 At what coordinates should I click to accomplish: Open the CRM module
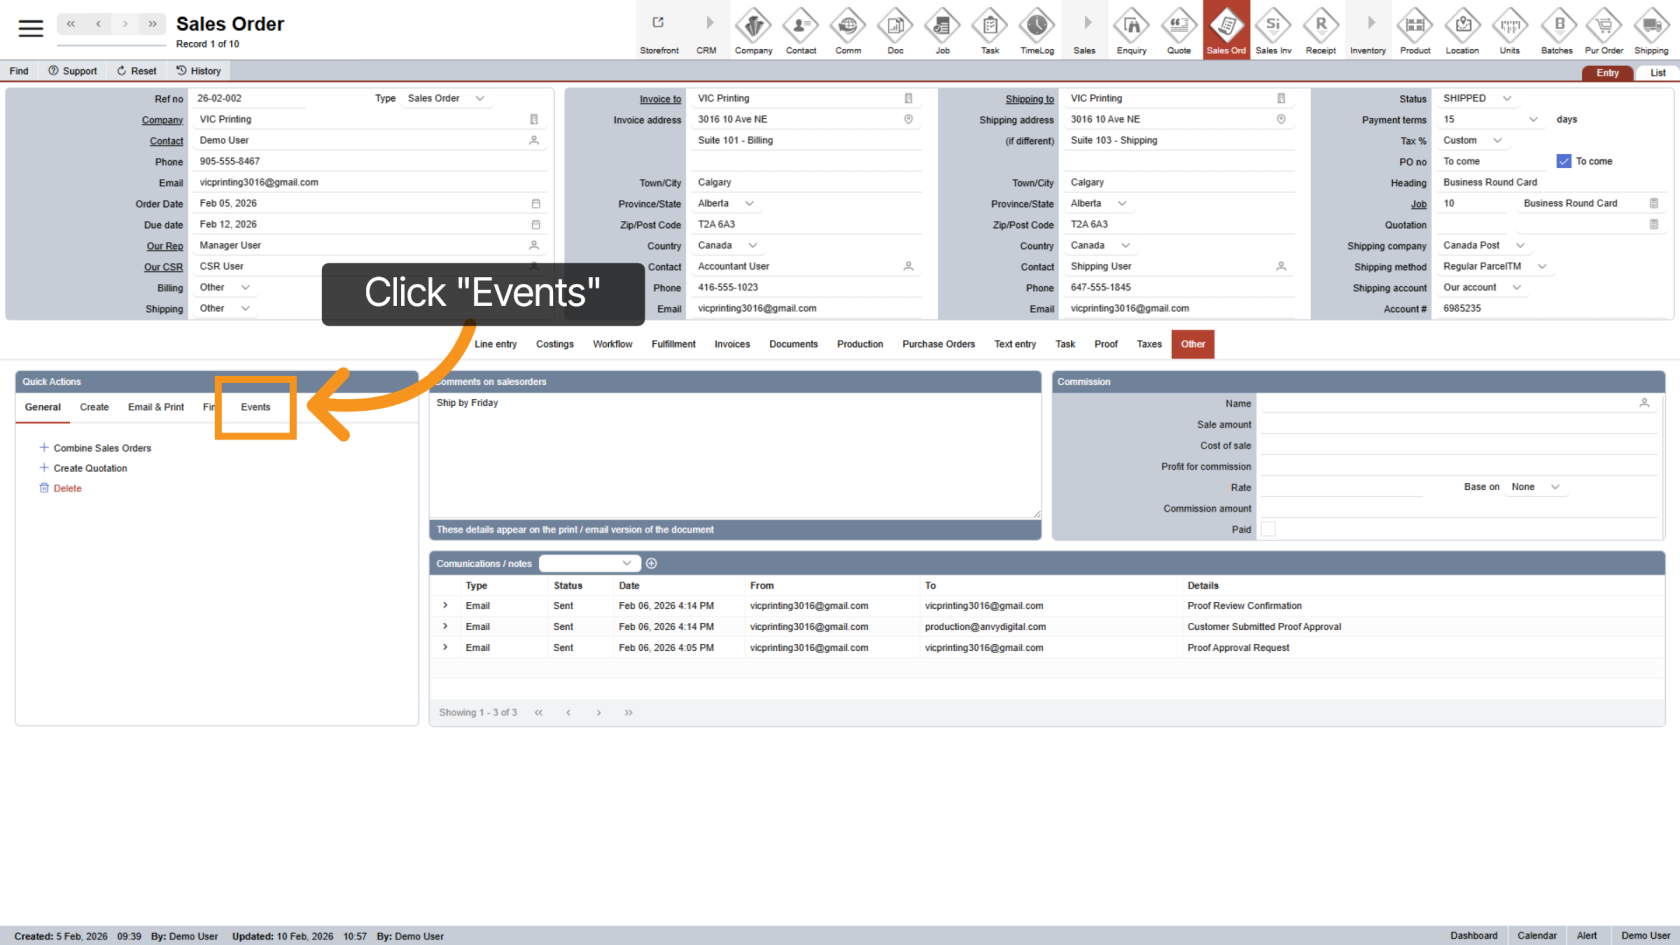pyautogui.click(x=707, y=30)
